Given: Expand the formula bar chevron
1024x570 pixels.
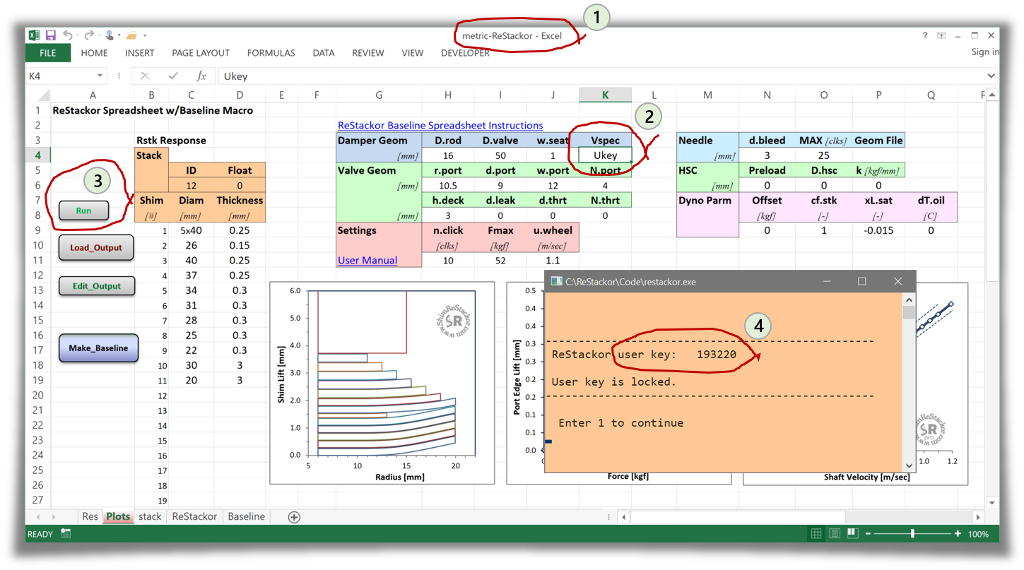Looking at the screenshot, I should 991,76.
